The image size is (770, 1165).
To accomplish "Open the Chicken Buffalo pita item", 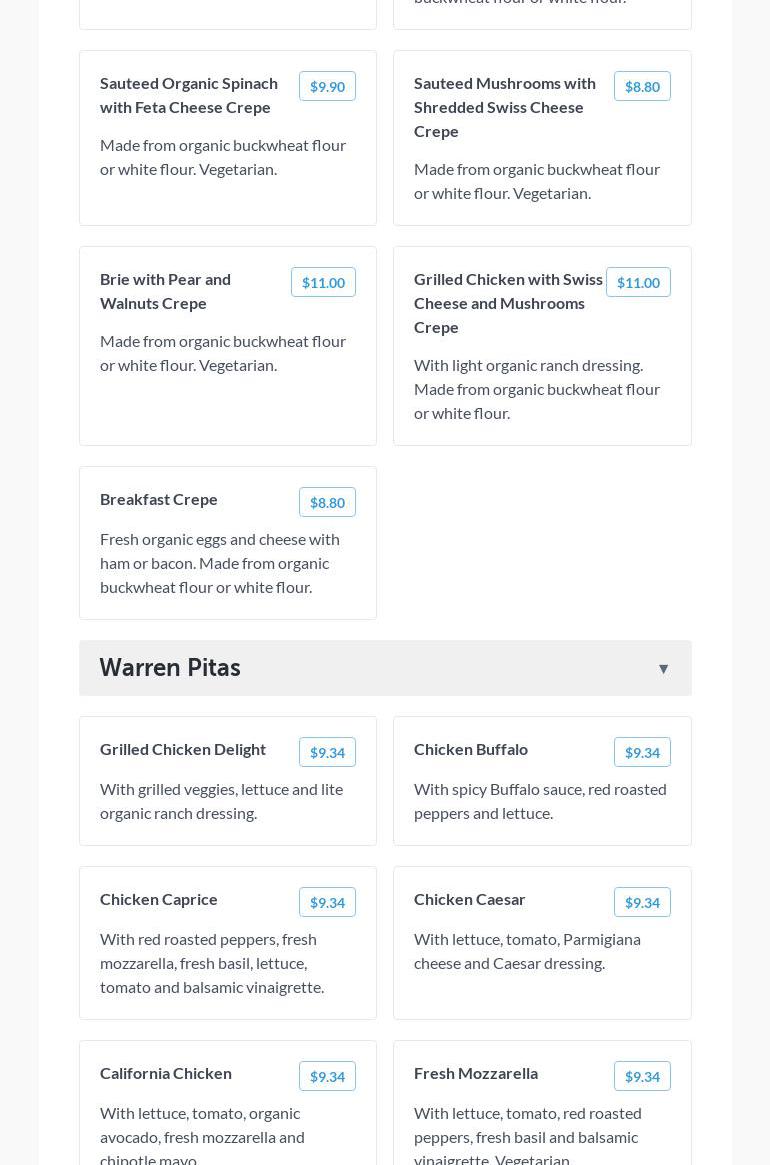I will tap(471, 749).
